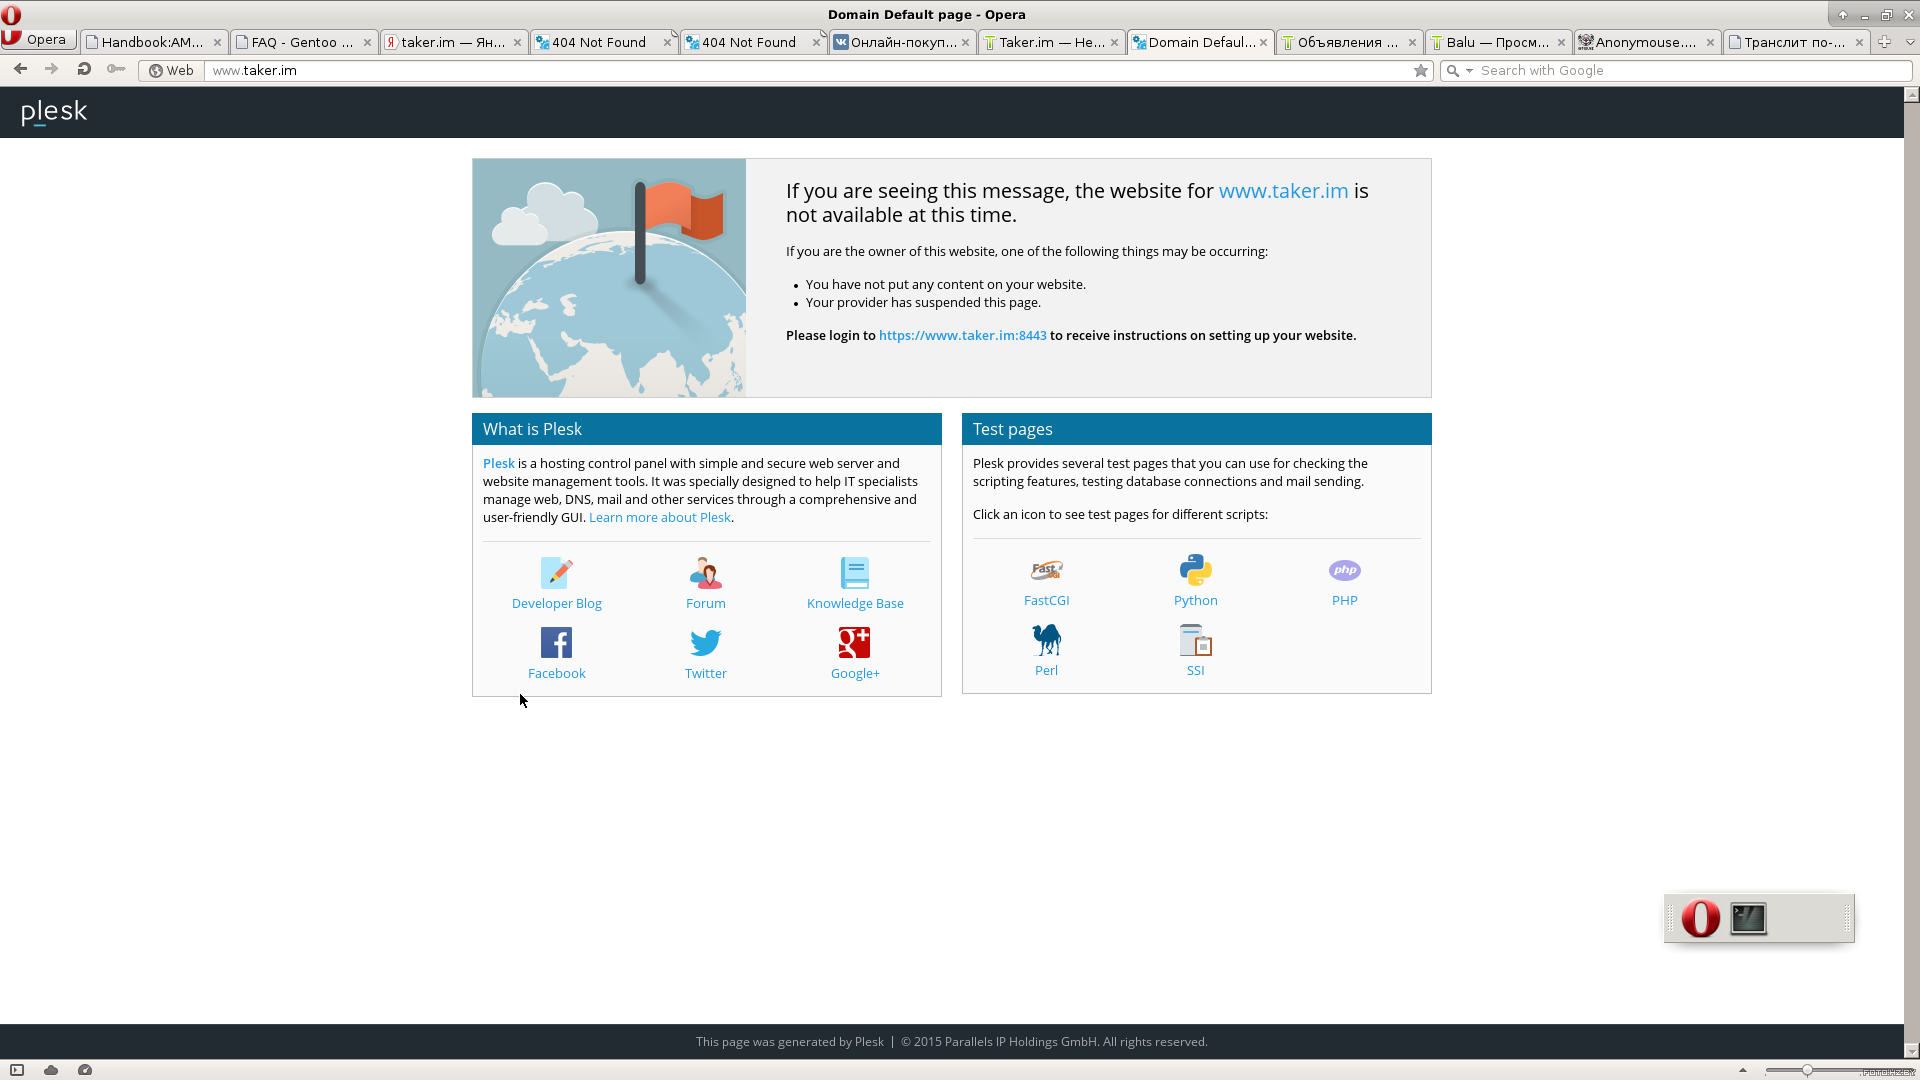Viewport: 1920px width, 1080px height.
Task: Switch to the Объявления tab
Action: point(1349,42)
